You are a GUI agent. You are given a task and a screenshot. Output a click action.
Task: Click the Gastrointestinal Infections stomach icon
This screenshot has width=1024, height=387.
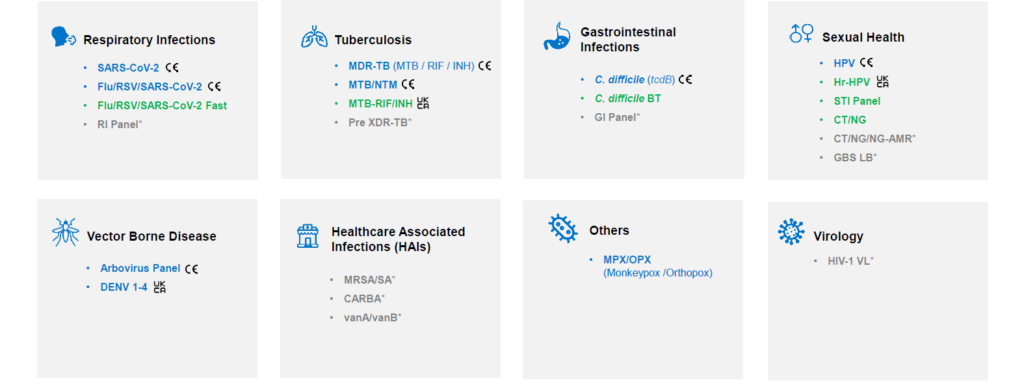coord(556,37)
